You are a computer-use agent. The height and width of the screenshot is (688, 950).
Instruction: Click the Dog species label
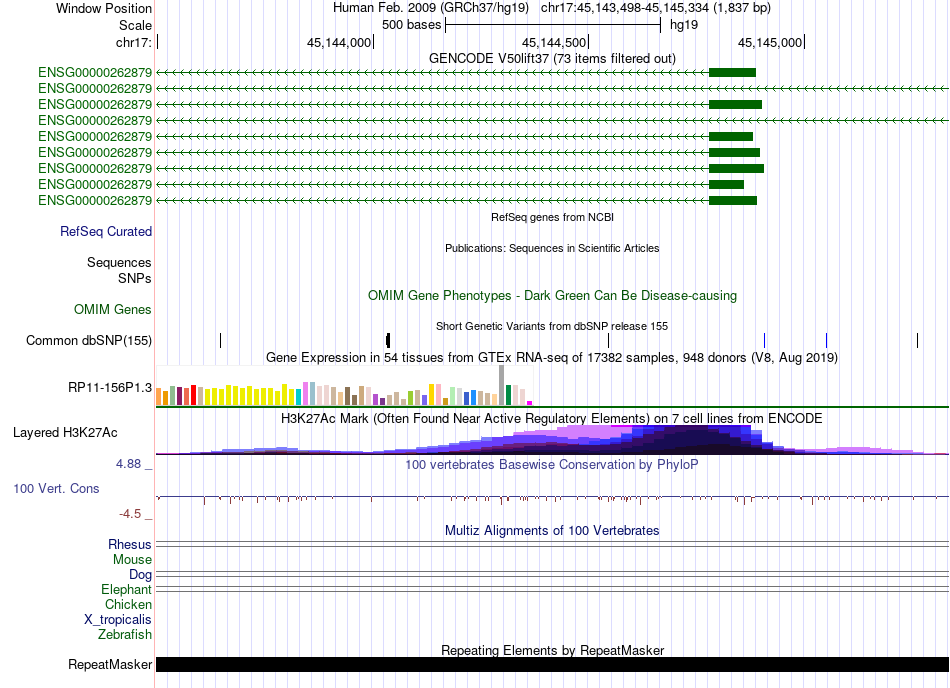[141, 574]
